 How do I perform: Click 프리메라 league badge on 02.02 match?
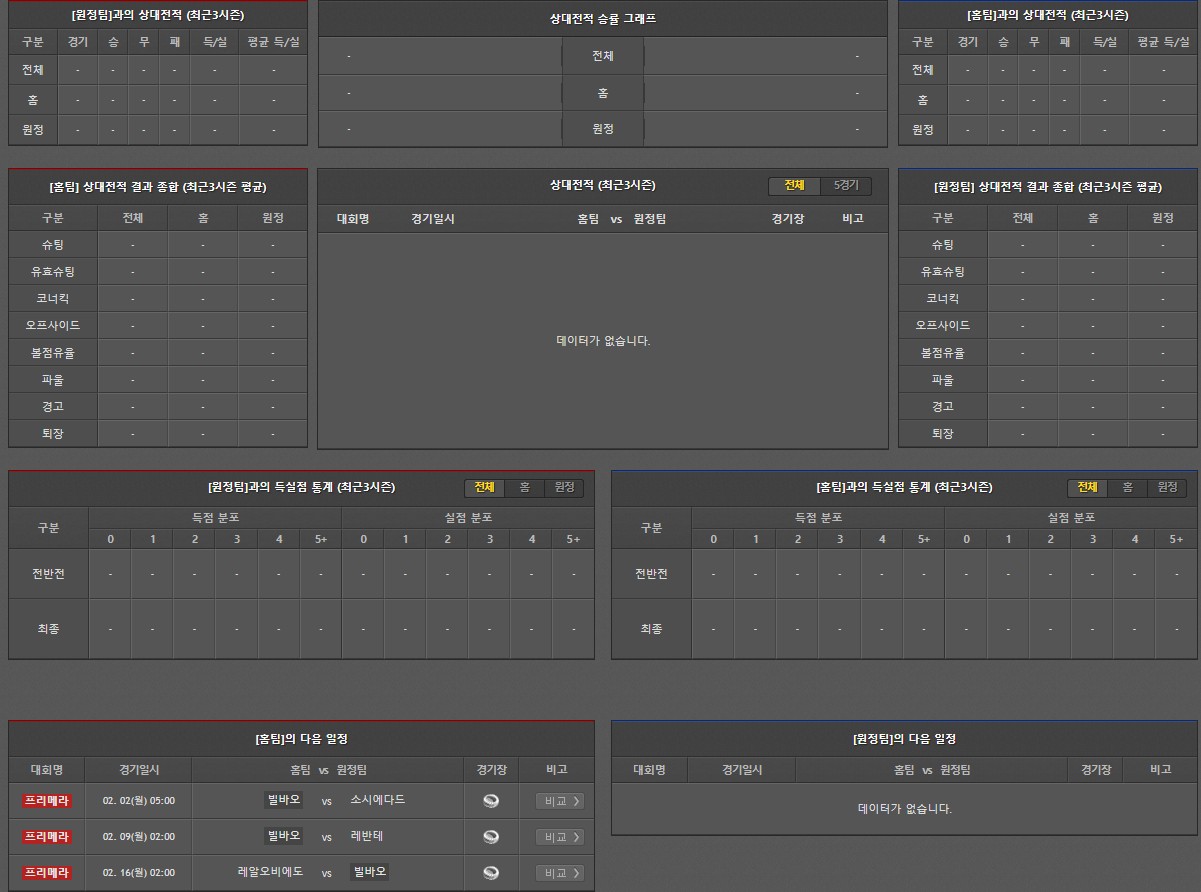(47, 801)
